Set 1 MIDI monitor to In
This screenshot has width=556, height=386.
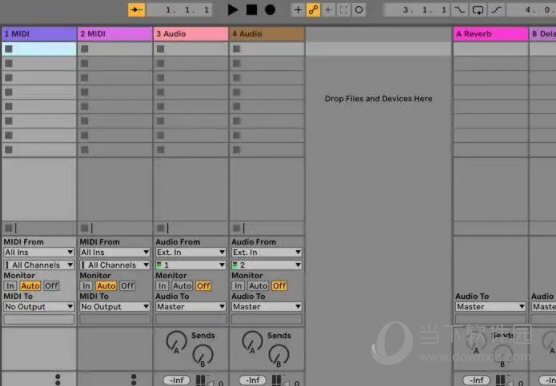10,286
